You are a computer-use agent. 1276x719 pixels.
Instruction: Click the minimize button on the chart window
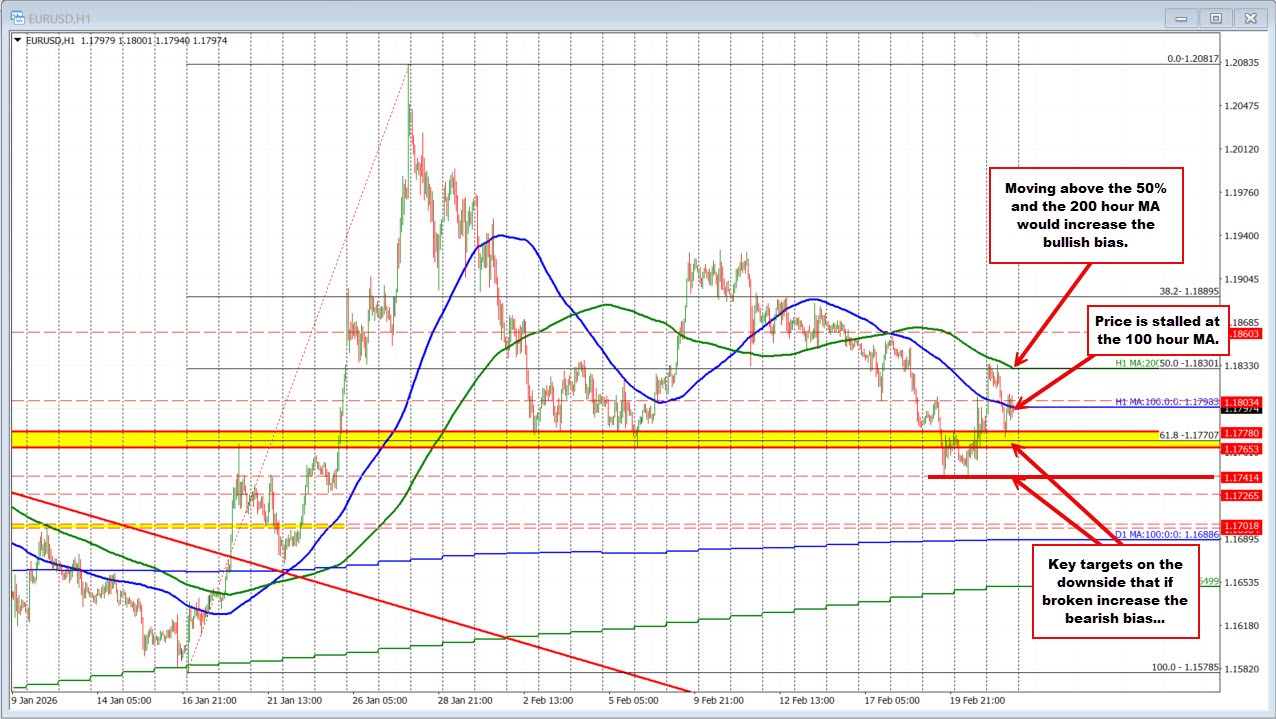click(1181, 17)
